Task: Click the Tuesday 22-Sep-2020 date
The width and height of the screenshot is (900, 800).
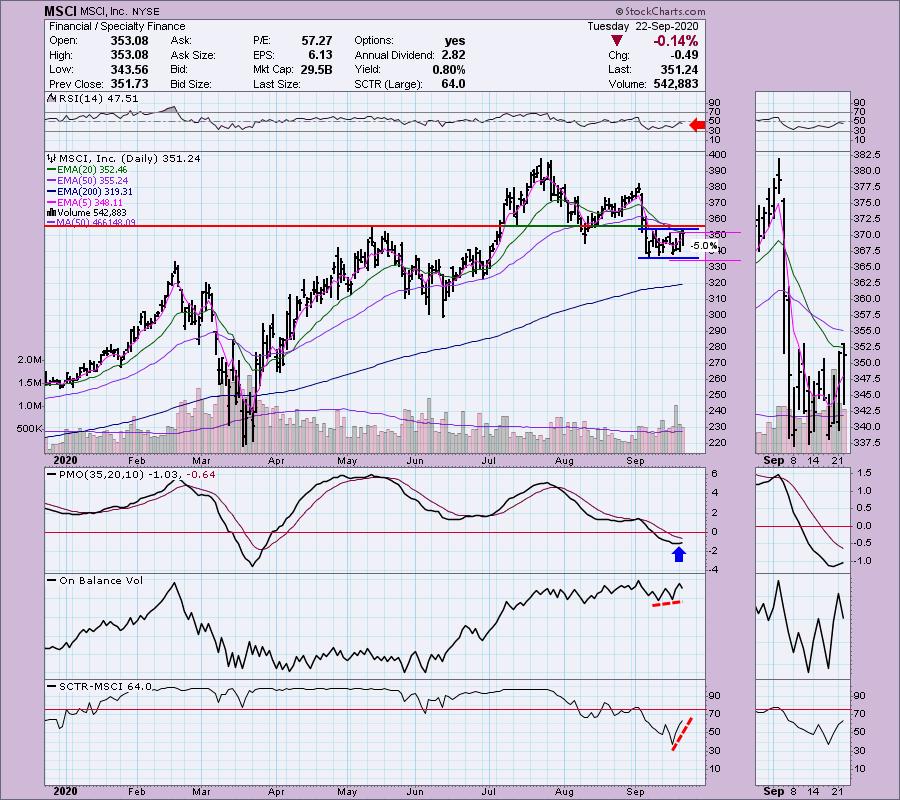Action: (642, 26)
